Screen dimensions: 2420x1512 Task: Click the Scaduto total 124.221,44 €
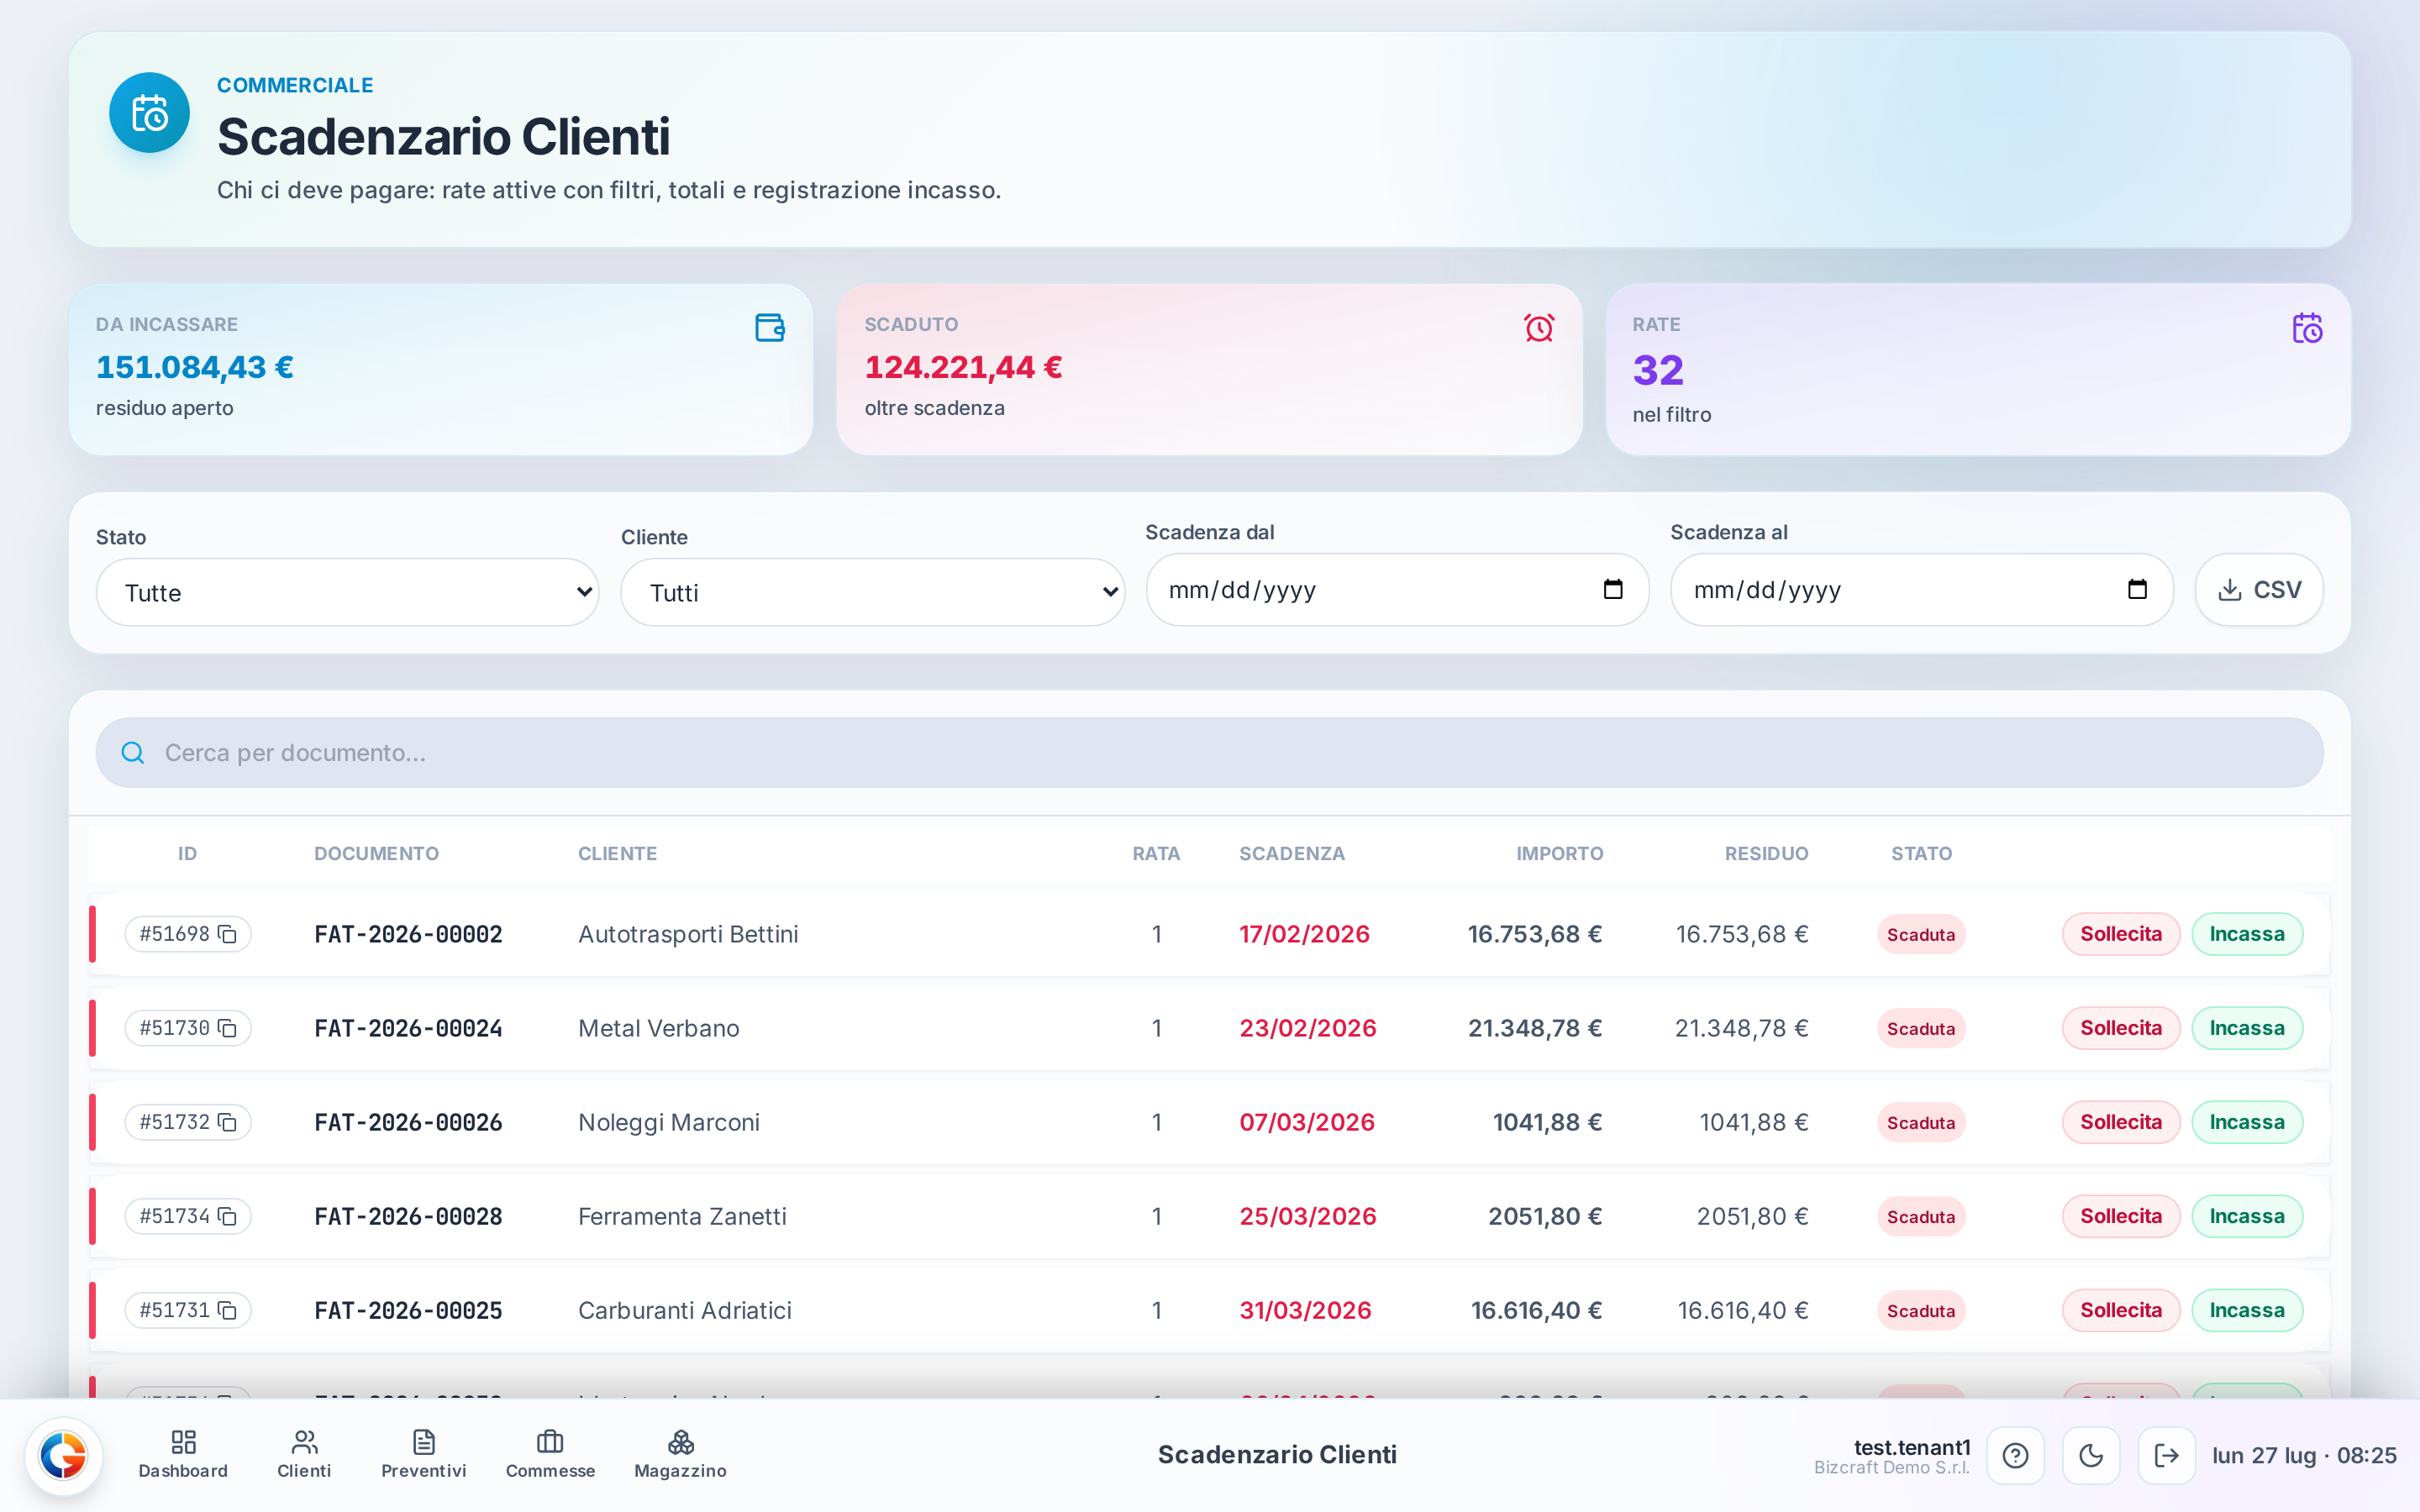pos(963,367)
